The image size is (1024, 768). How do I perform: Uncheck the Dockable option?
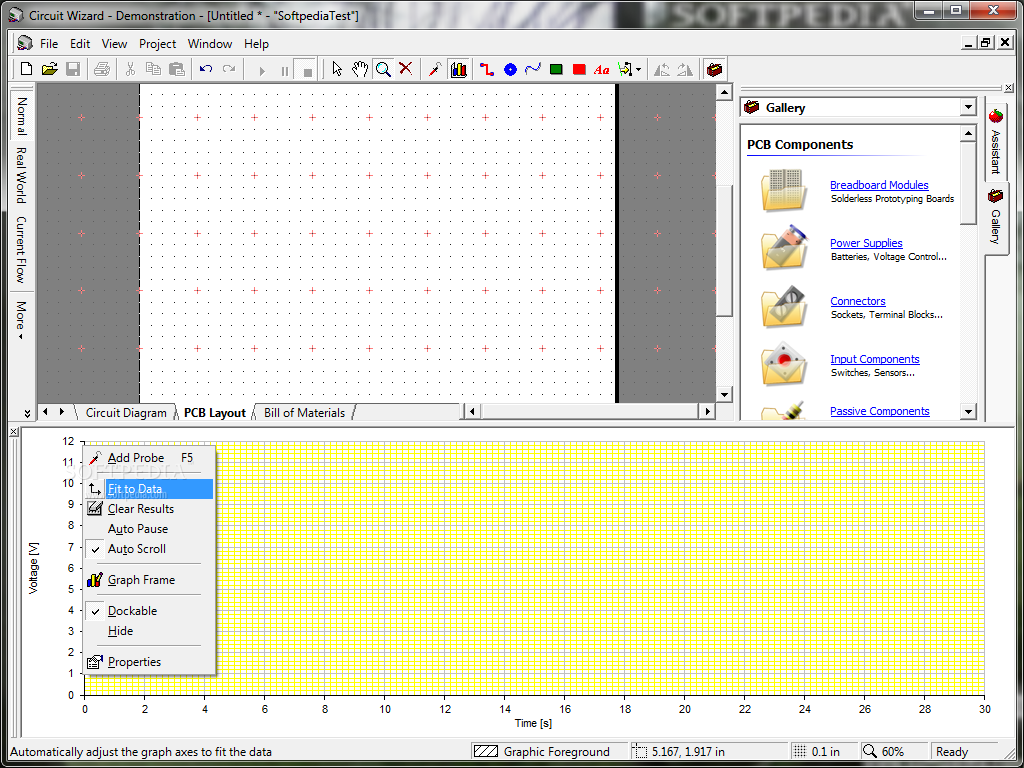pos(132,611)
